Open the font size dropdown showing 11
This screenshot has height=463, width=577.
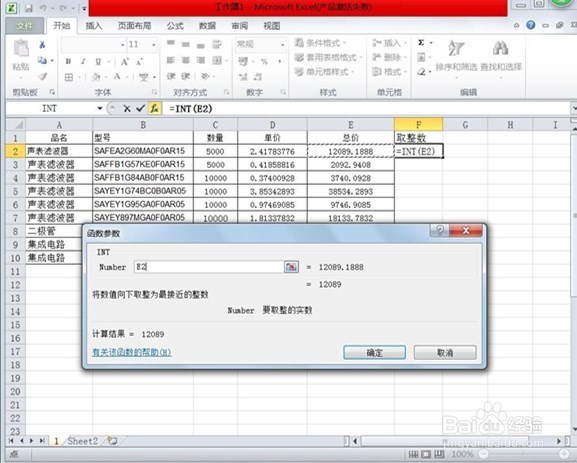click(153, 45)
